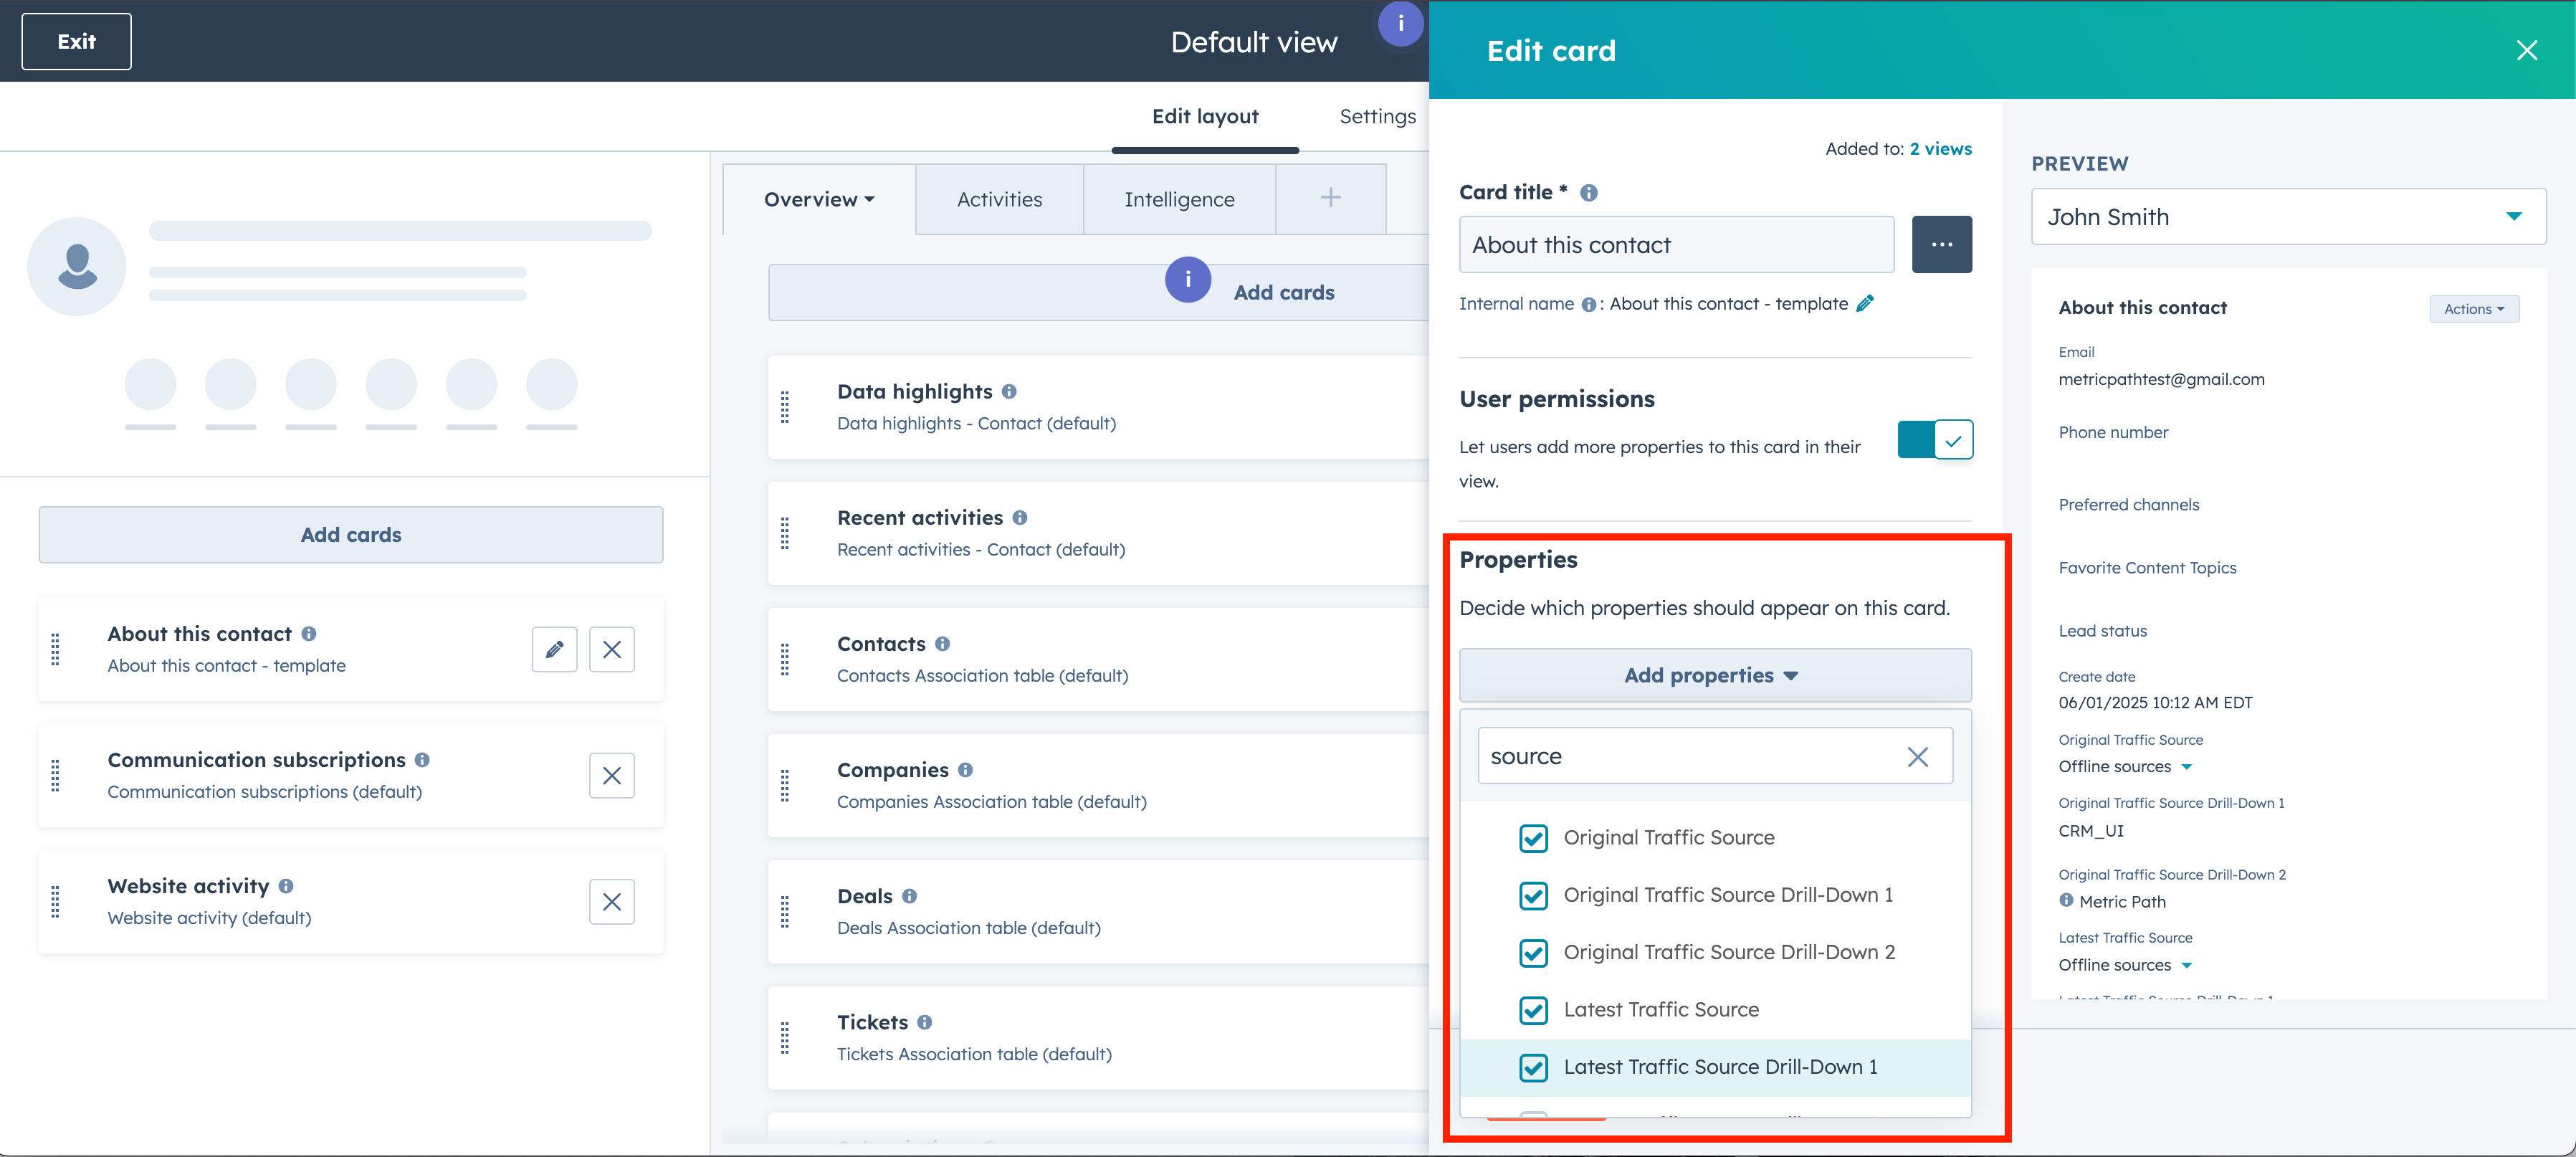Click drag handle of Deals card
Screen dimensions: 2576x1157
click(785, 911)
